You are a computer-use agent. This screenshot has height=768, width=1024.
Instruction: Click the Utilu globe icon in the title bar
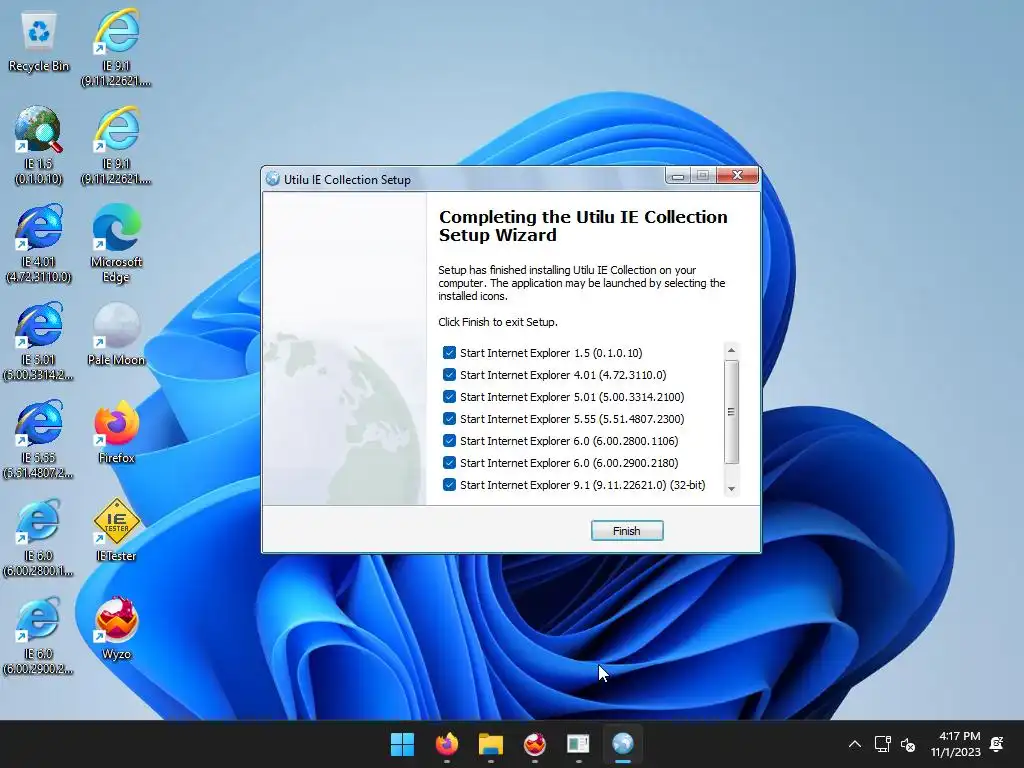coord(273,179)
